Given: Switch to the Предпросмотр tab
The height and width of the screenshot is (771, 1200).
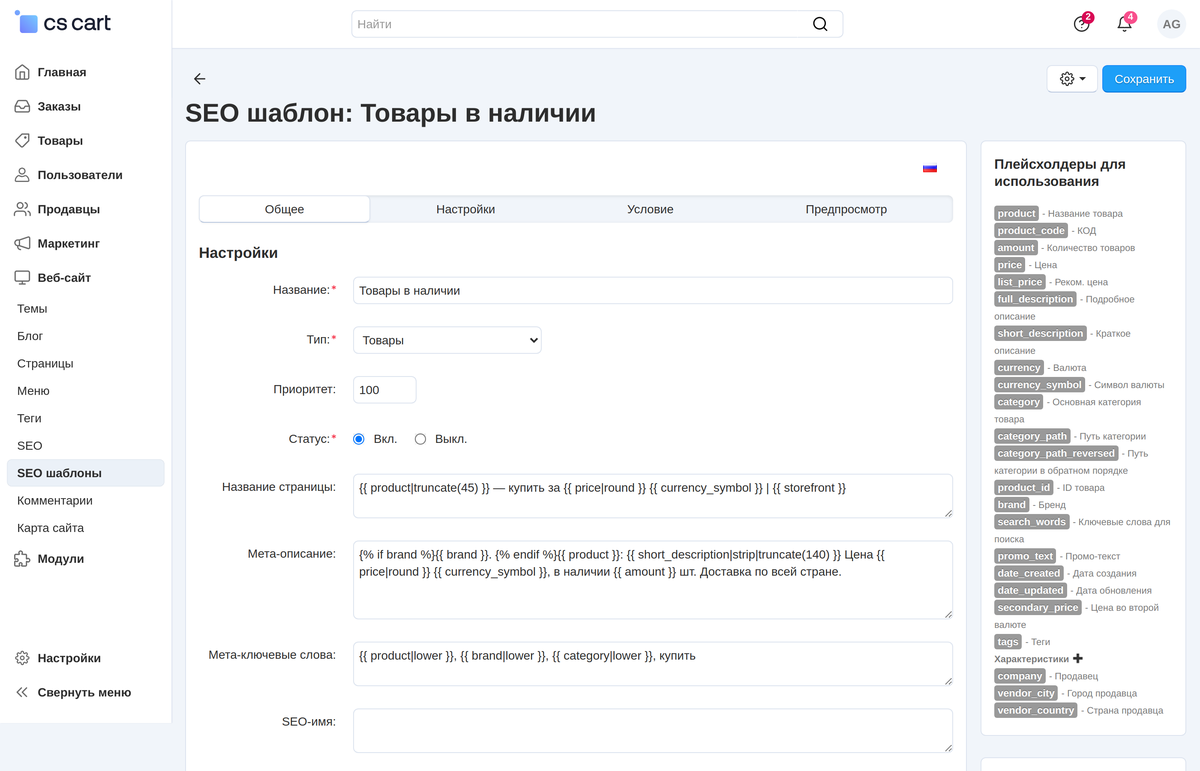Looking at the screenshot, I should tap(846, 209).
